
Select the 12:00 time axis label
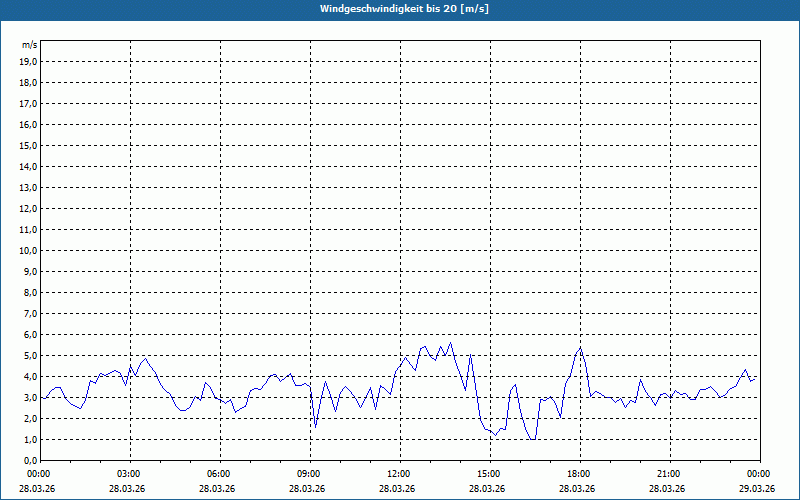(399, 474)
